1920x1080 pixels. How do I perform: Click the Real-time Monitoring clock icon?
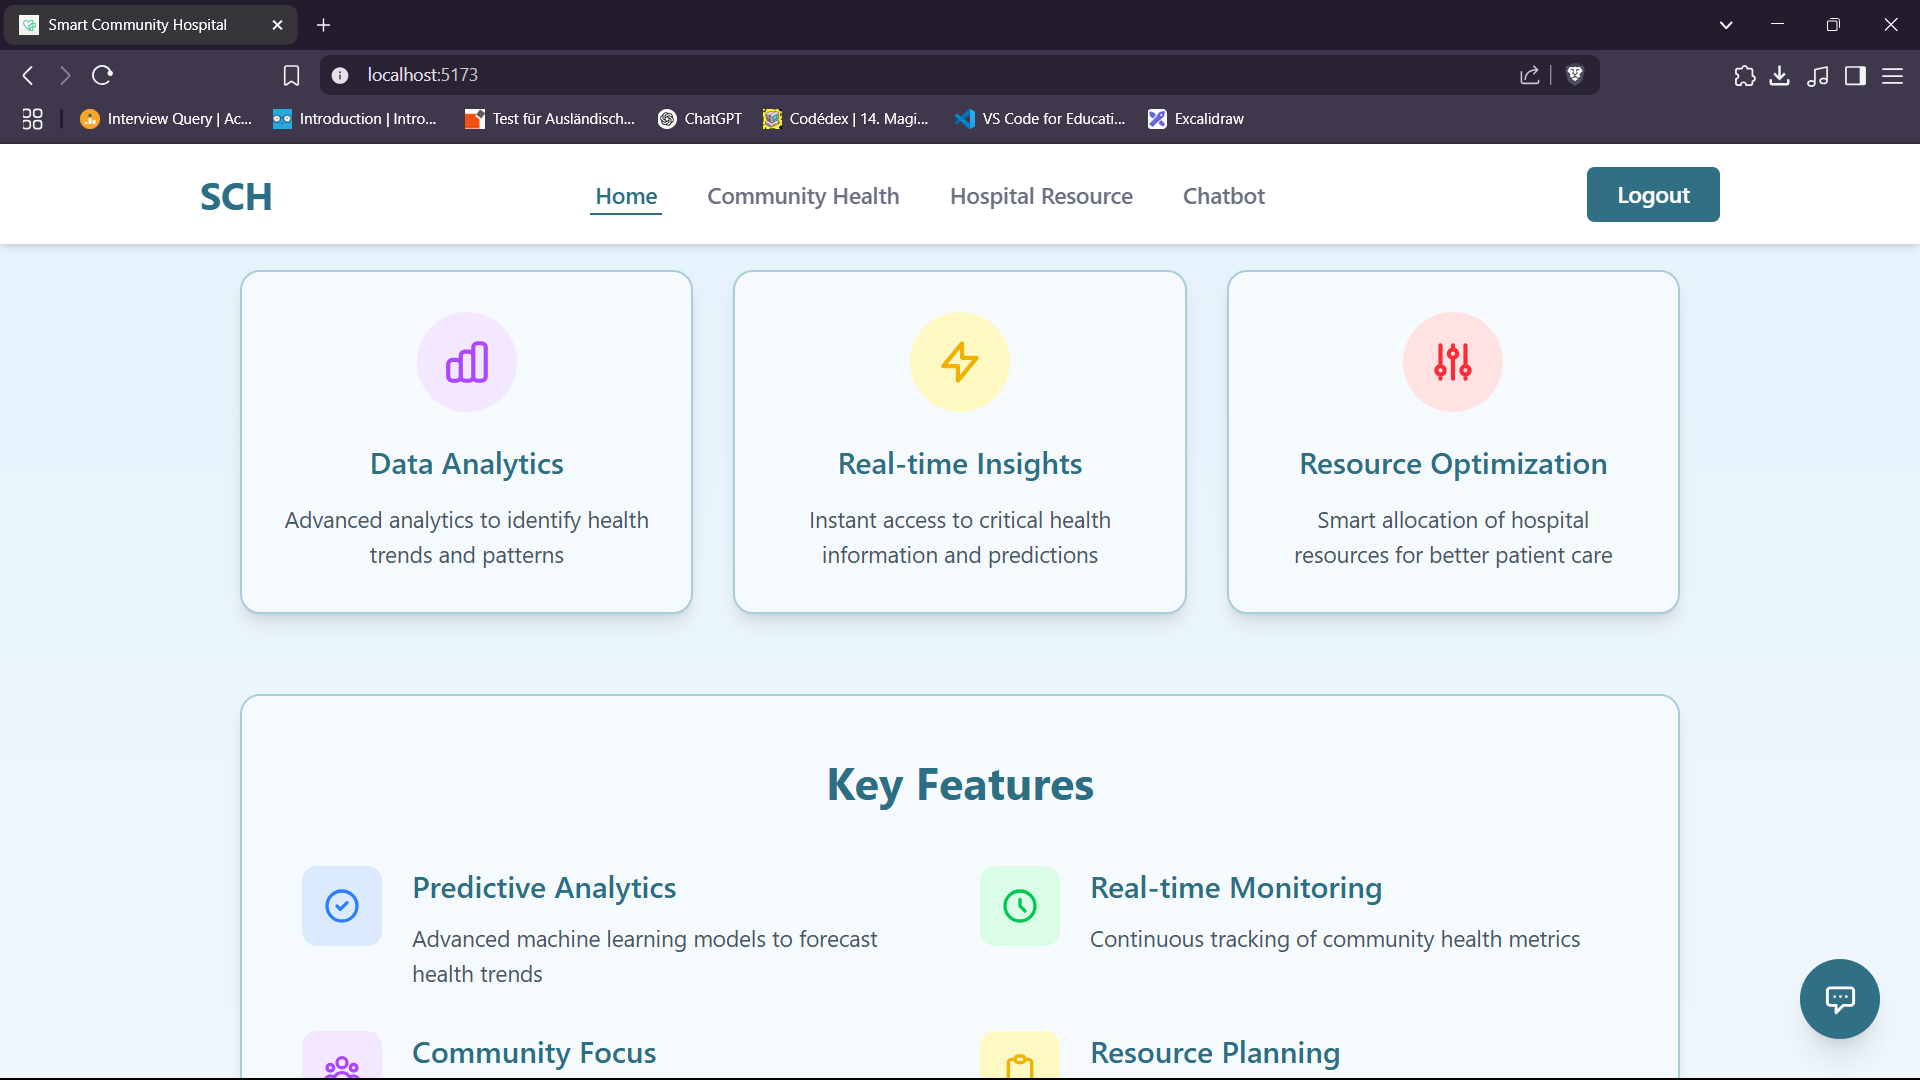1019,906
